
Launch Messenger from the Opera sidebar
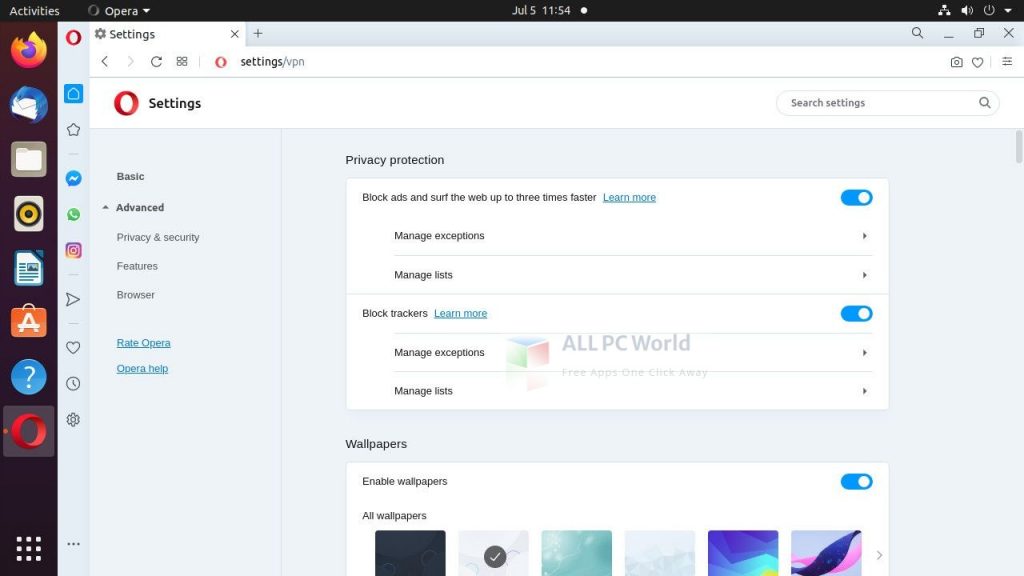(73, 178)
